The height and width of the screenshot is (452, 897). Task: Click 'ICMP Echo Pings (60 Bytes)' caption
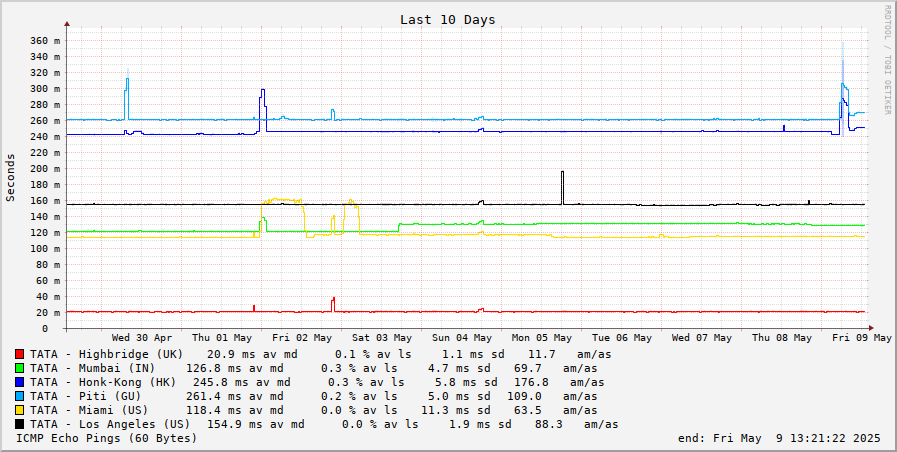[x=106, y=438]
